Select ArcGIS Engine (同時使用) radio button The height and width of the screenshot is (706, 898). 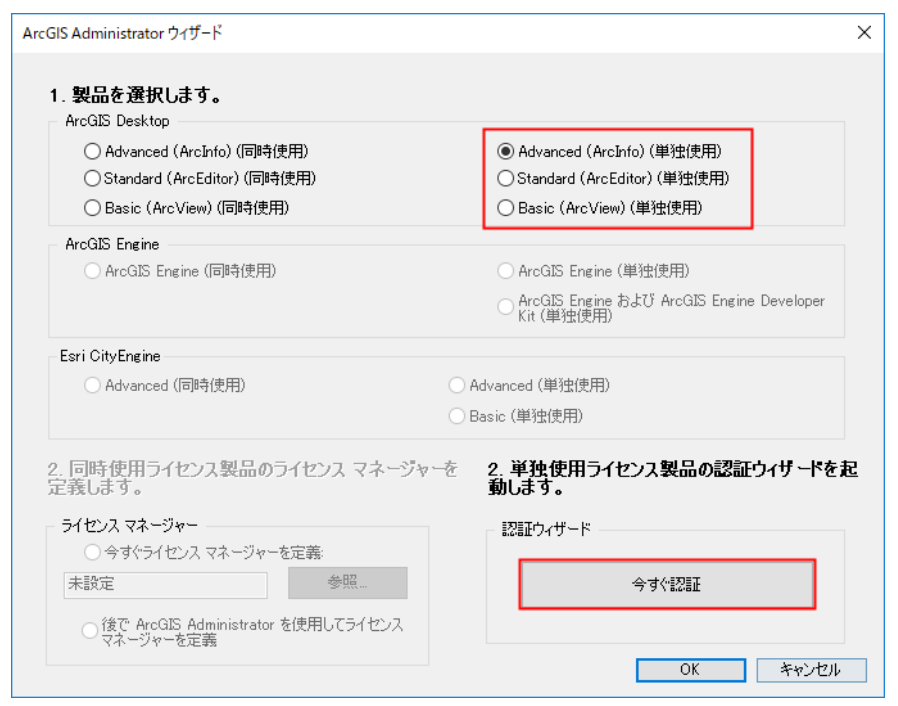(x=92, y=271)
